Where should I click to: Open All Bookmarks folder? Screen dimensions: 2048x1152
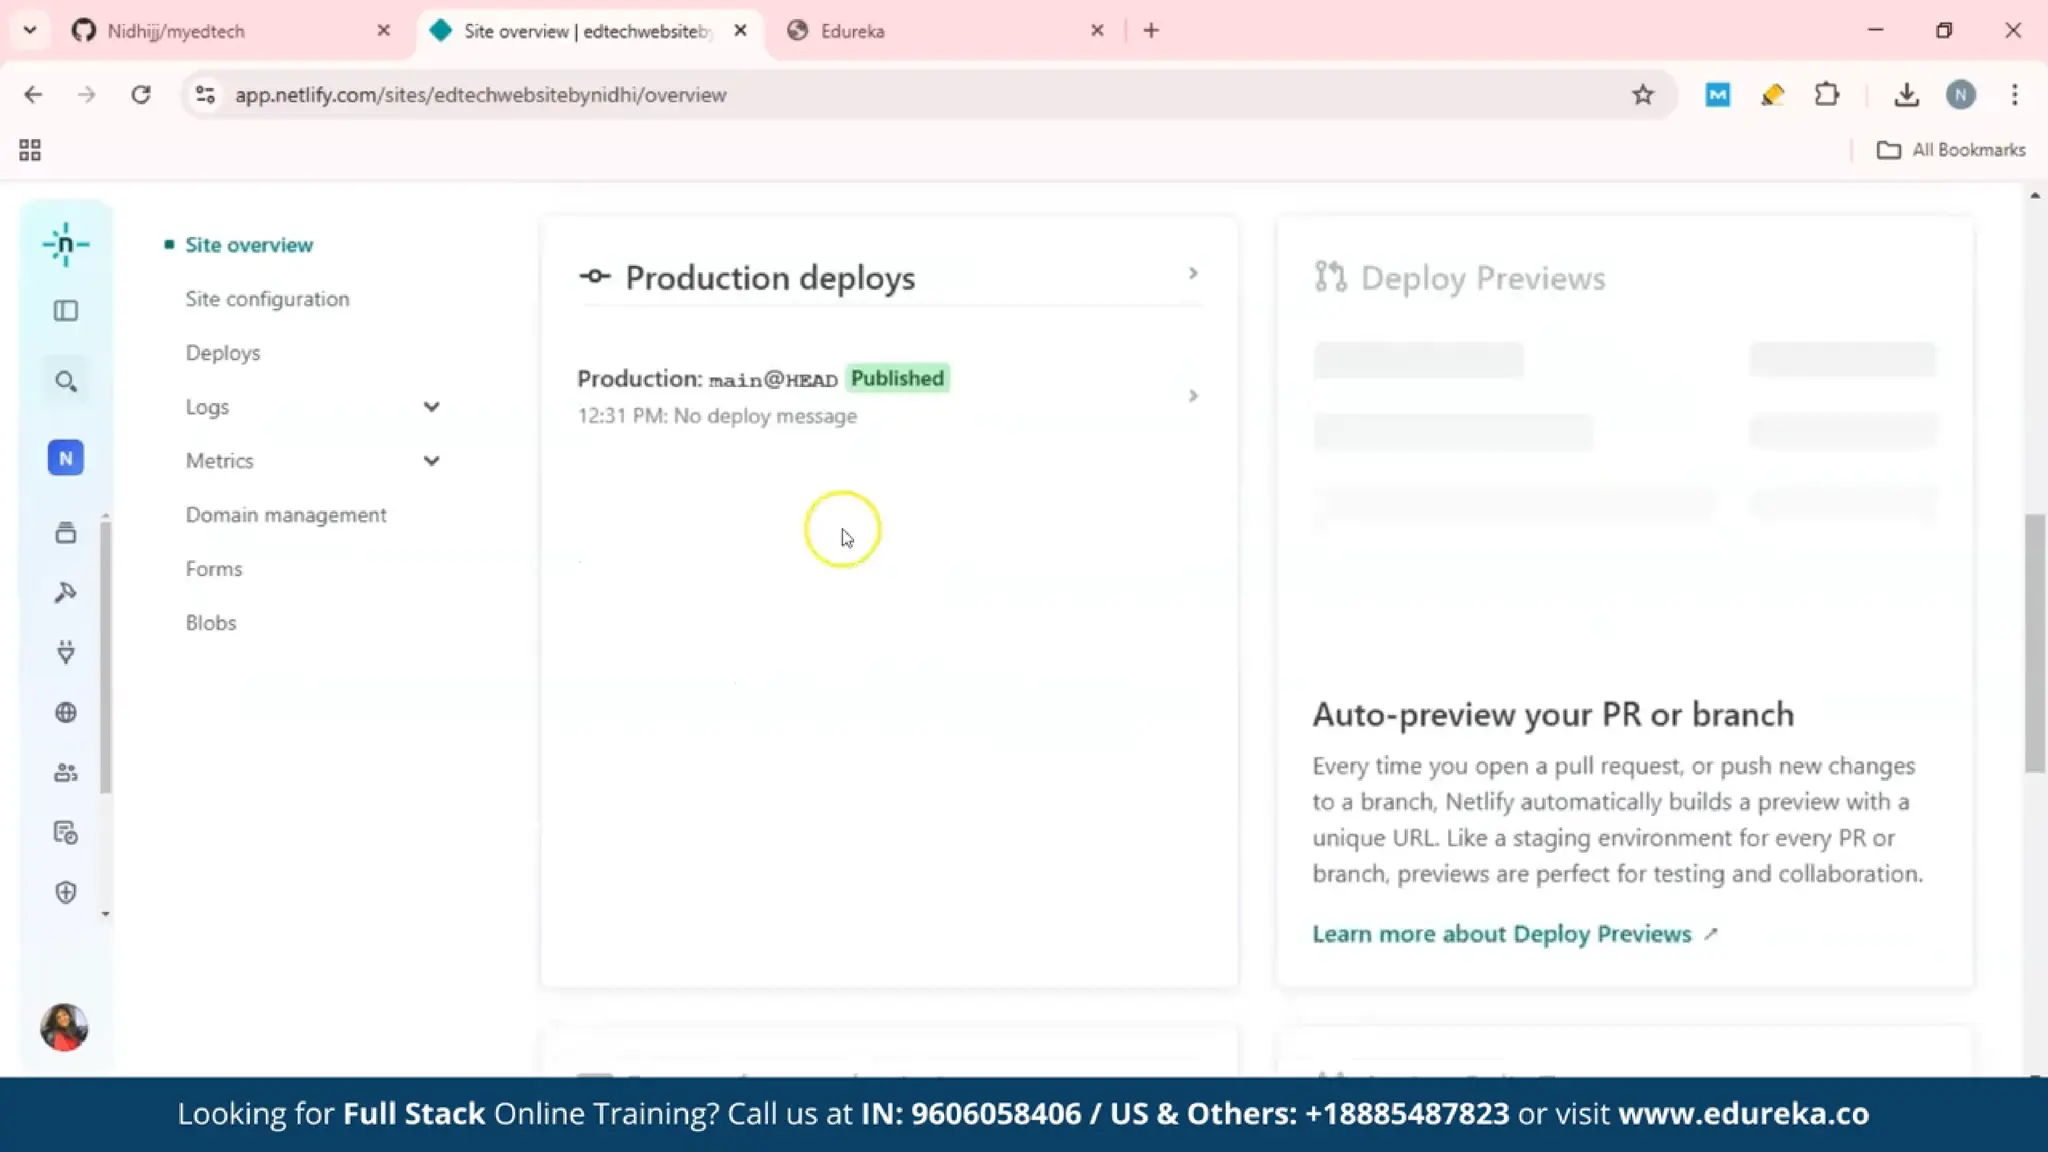pyautogui.click(x=1951, y=150)
